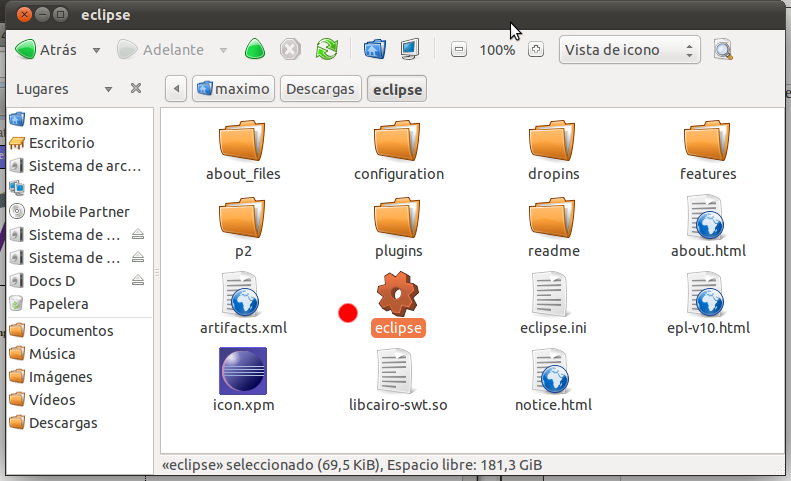
Task: Select the about_files folder
Action: coord(243,150)
